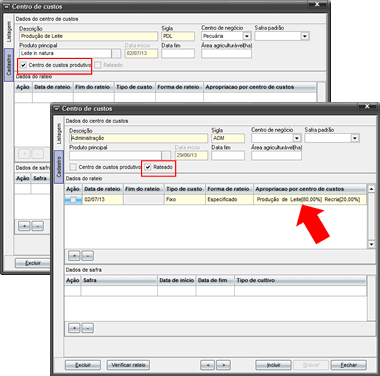380x376 pixels.
Task: Click Incluir button in front window
Action: pyautogui.click(x=273, y=365)
